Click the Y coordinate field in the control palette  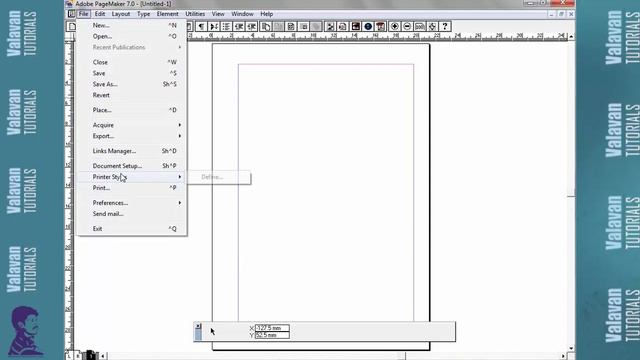coord(272,335)
